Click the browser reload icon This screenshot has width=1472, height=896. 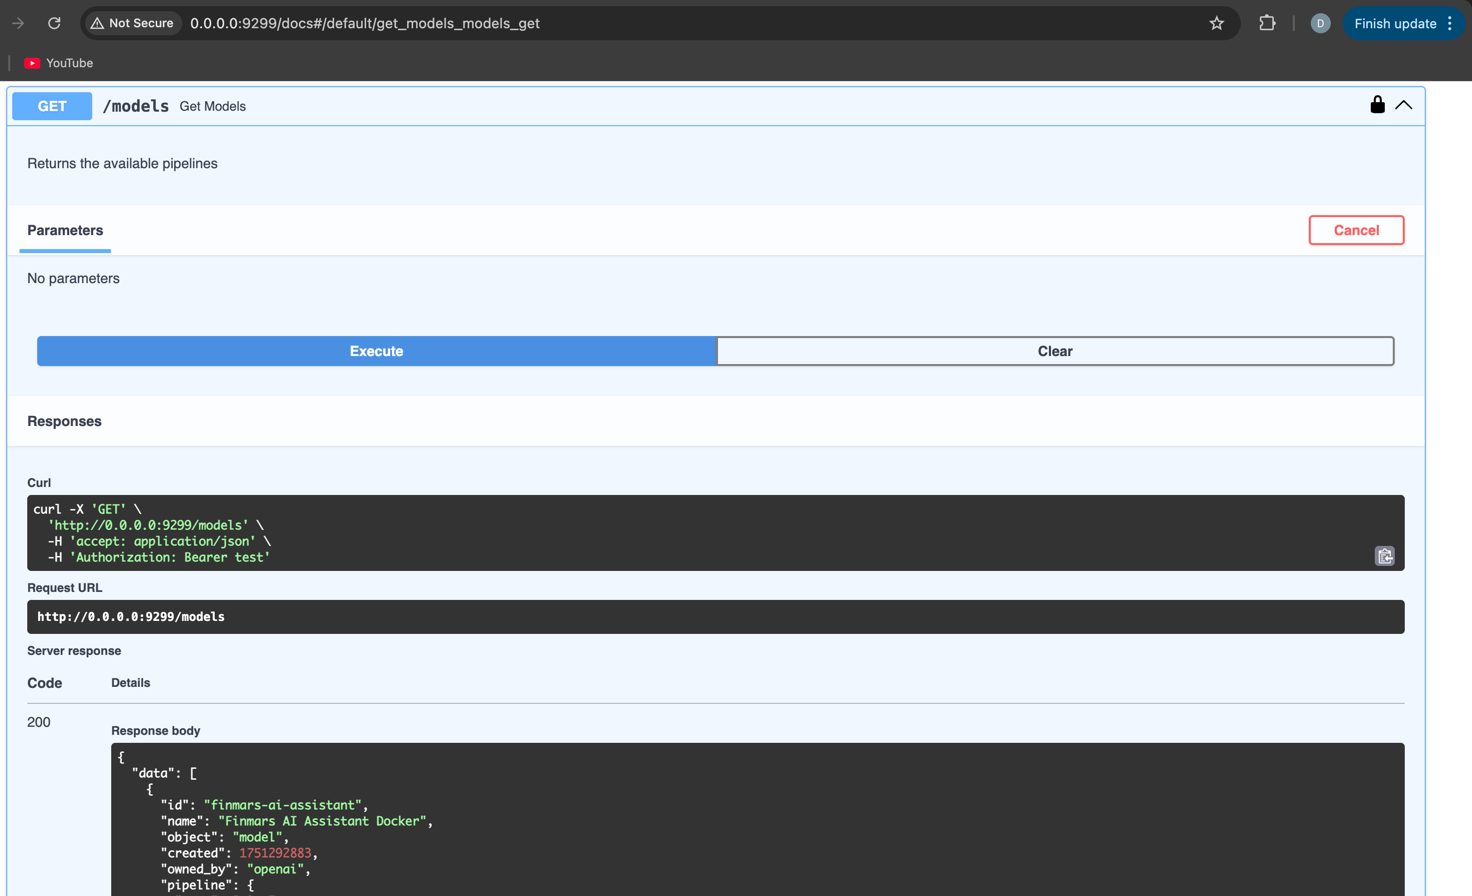pyautogui.click(x=54, y=23)
